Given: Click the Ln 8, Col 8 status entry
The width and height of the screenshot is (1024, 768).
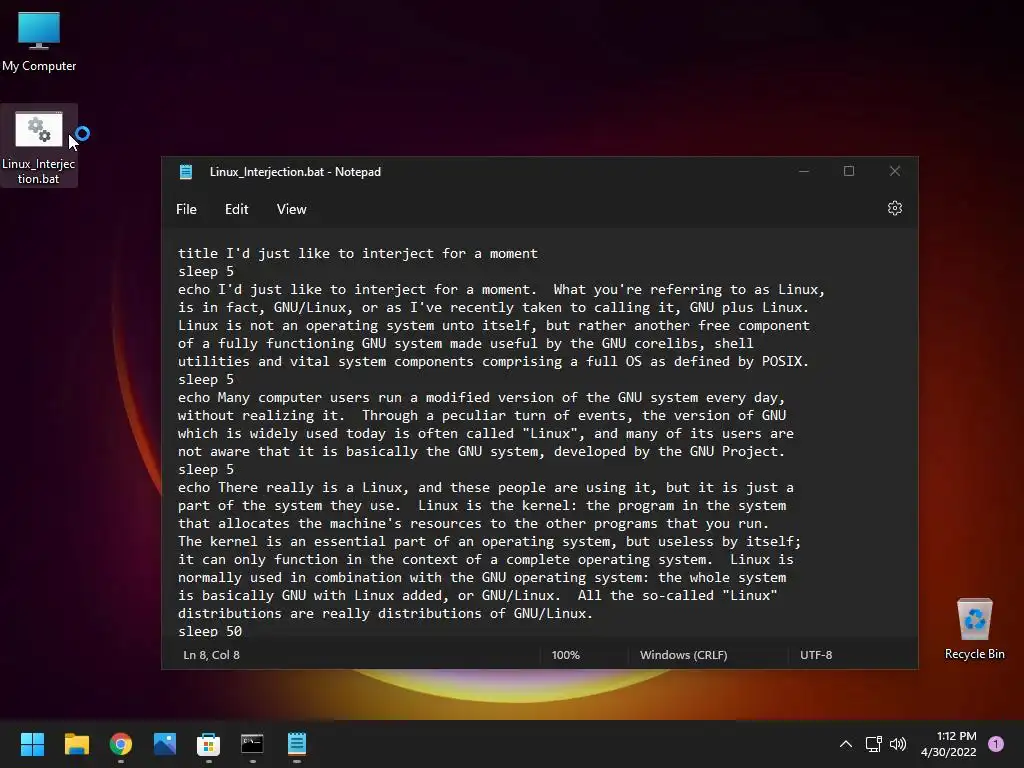Looking at the screenshot, I should pyautogui.click(x=212, y=655).
